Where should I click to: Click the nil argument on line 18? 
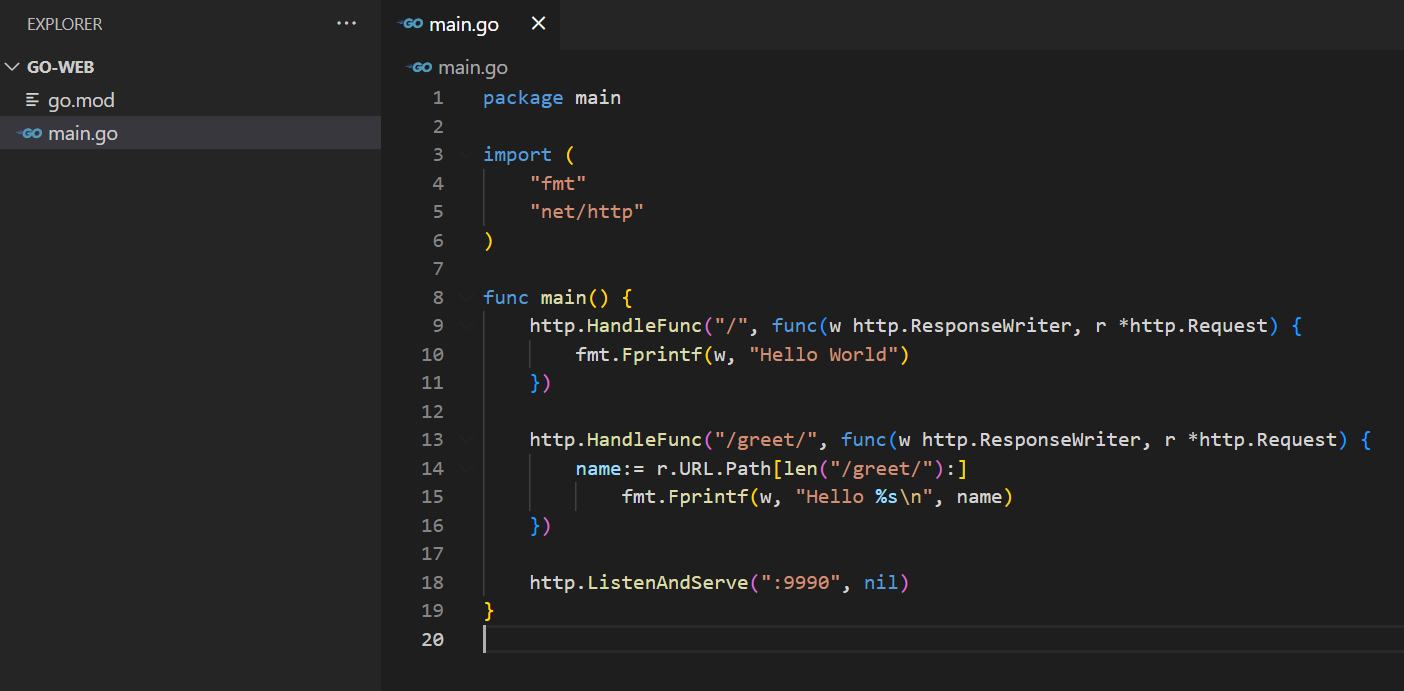(x=881, y=583)
